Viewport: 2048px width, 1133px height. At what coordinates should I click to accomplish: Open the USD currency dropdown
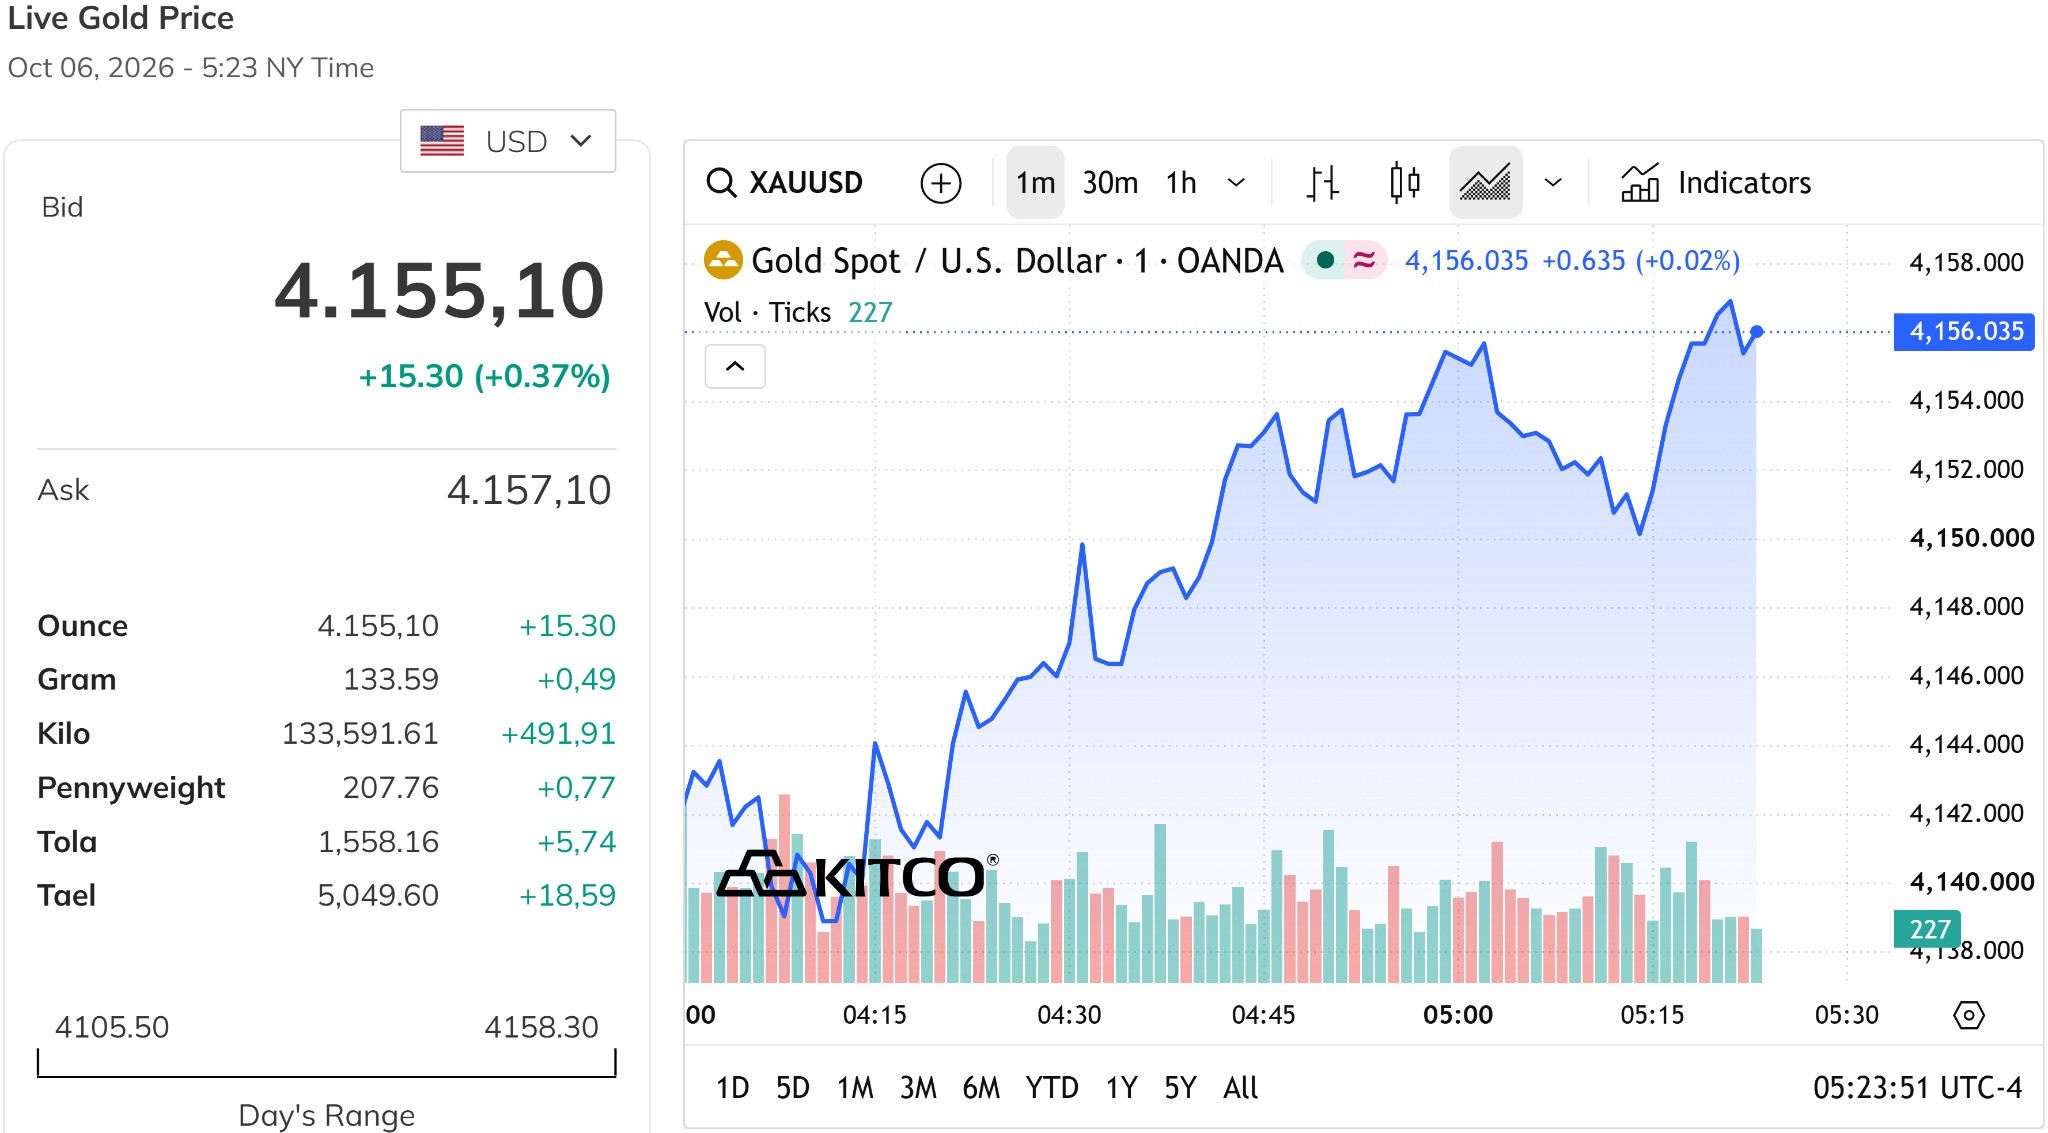(508, 141)
